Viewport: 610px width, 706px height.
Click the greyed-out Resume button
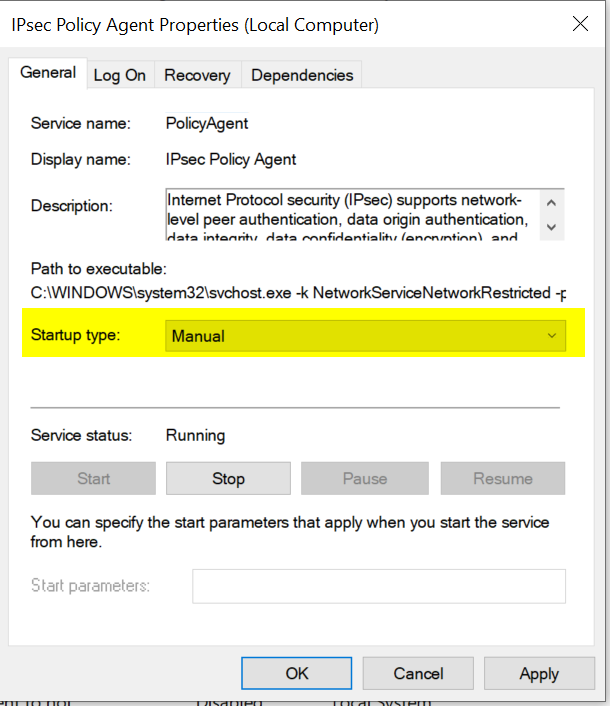(x=502, y=478)
